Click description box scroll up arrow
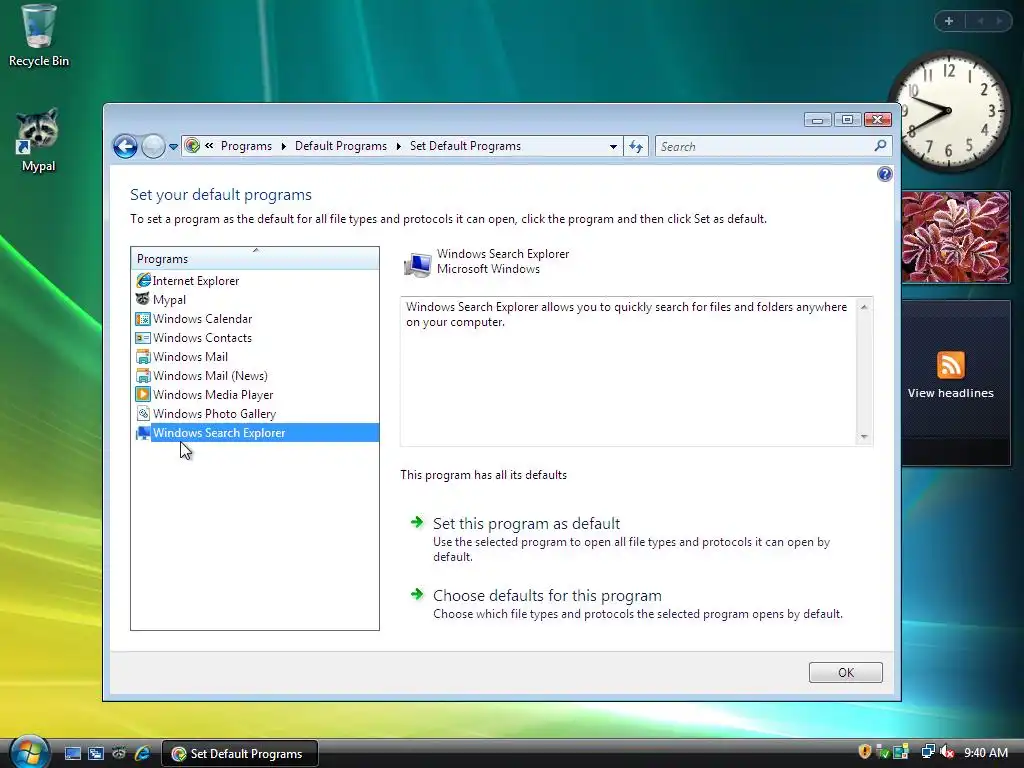Image resolution: width=1024 pixels, height=768 pixels. tap(864, 307)
